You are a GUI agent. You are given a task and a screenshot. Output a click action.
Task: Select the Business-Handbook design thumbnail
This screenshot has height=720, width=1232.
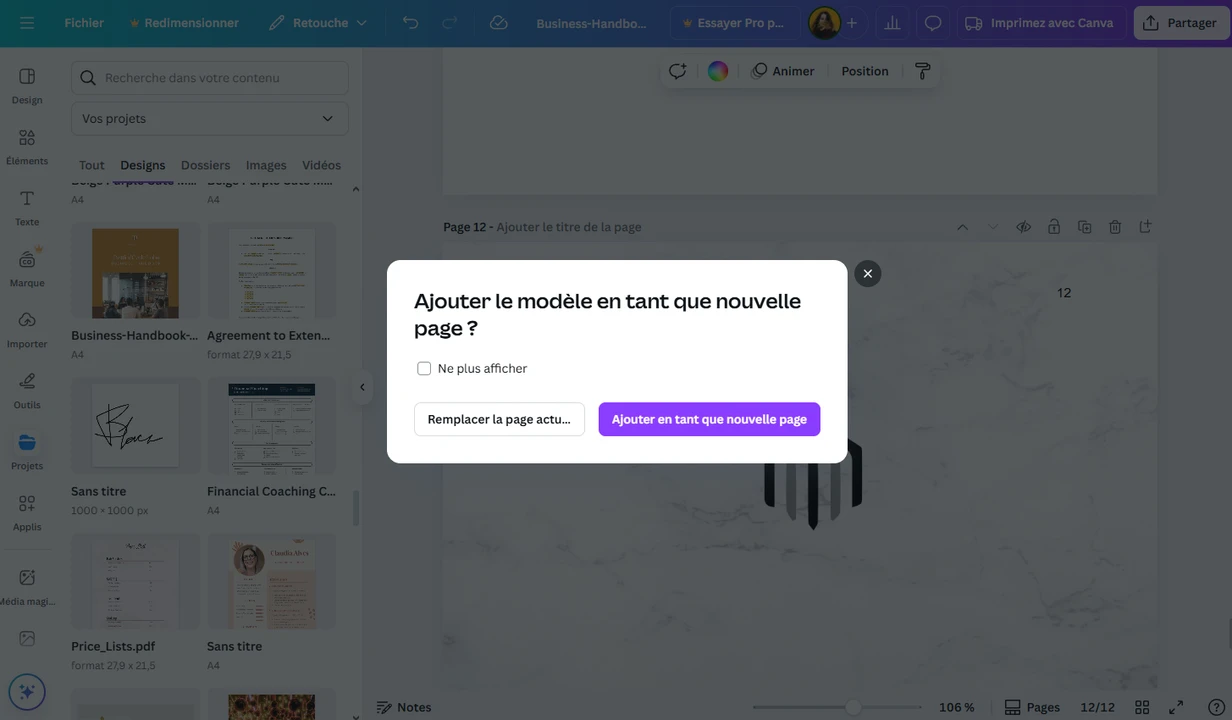click(135, 273)
